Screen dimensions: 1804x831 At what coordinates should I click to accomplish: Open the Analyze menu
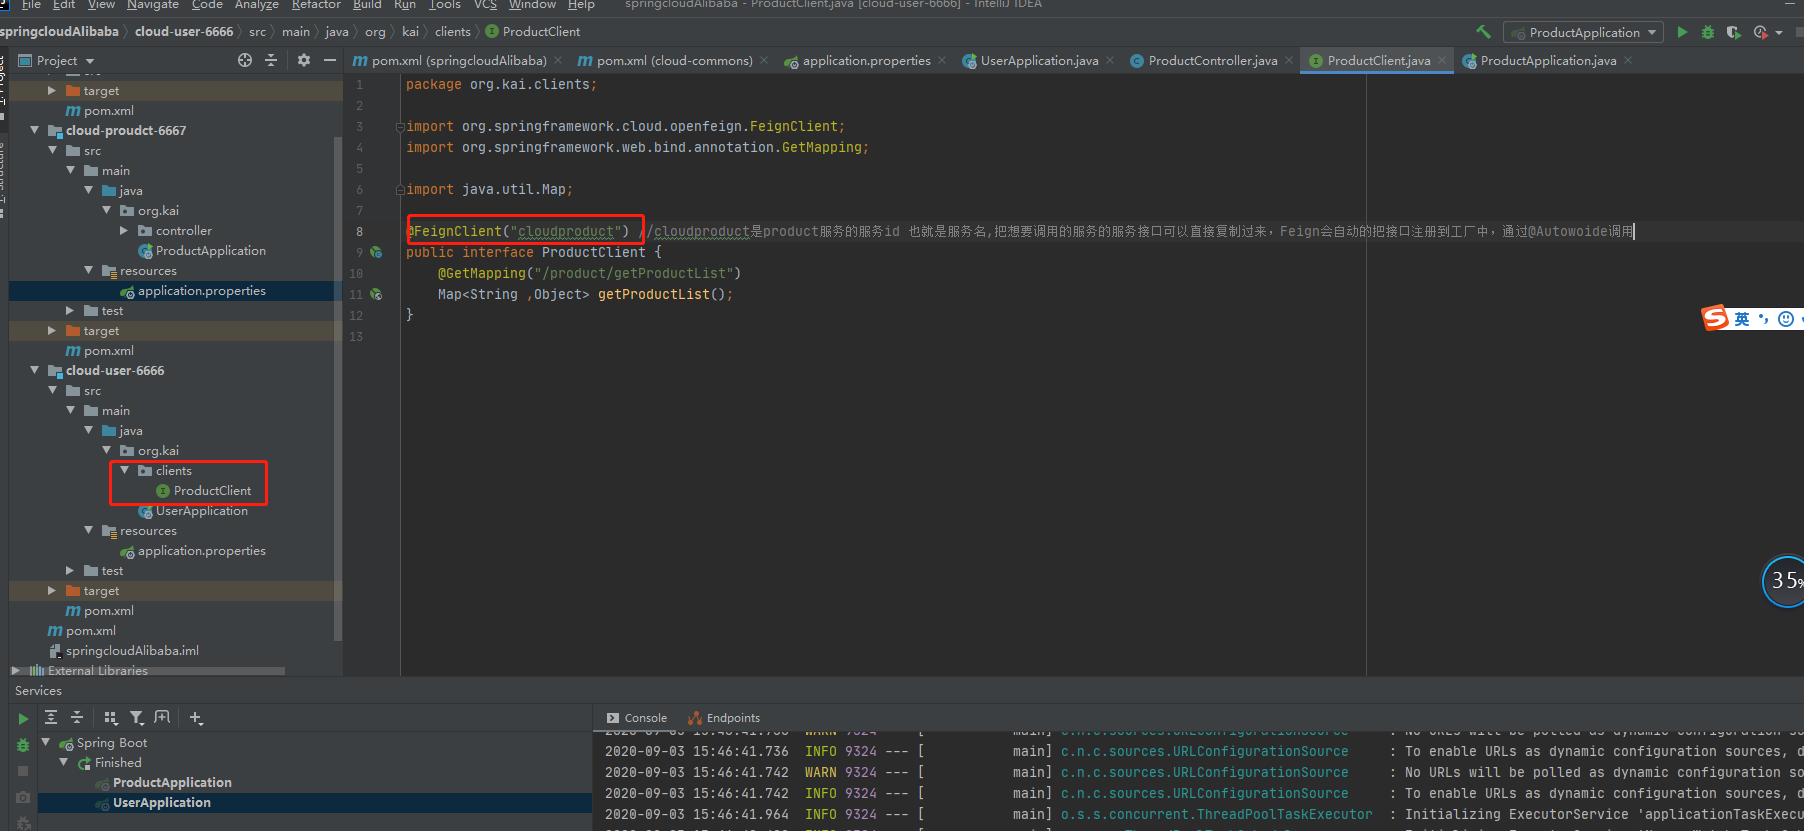coord(256,5)
